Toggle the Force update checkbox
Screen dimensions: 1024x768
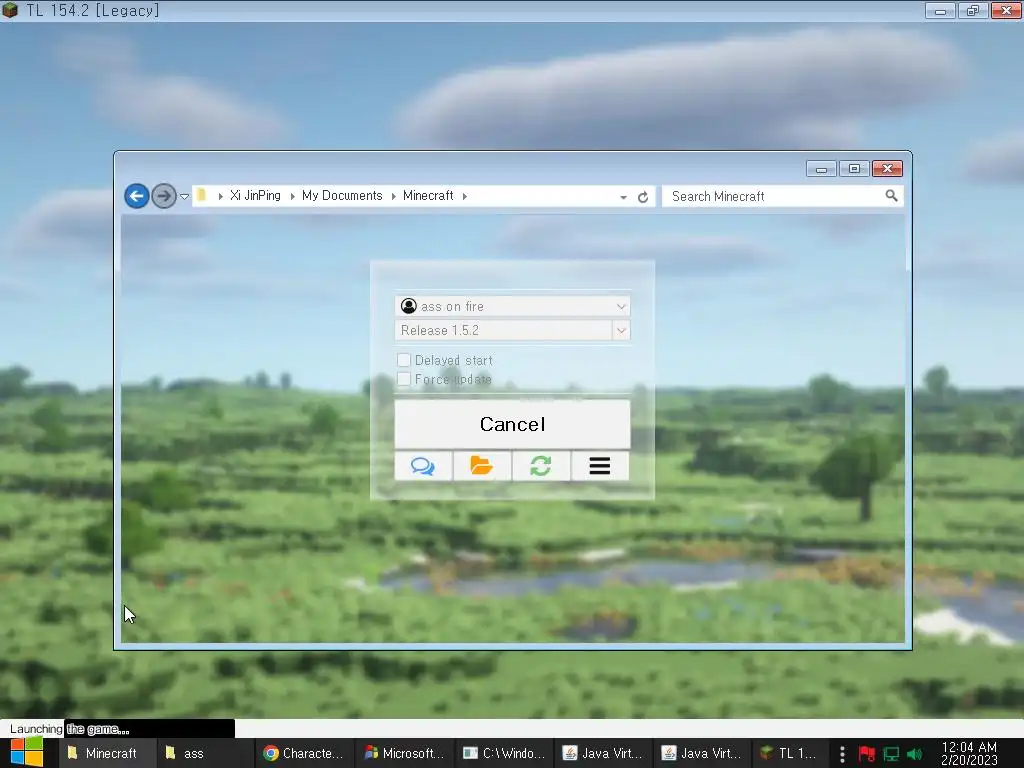pos(404,379)
